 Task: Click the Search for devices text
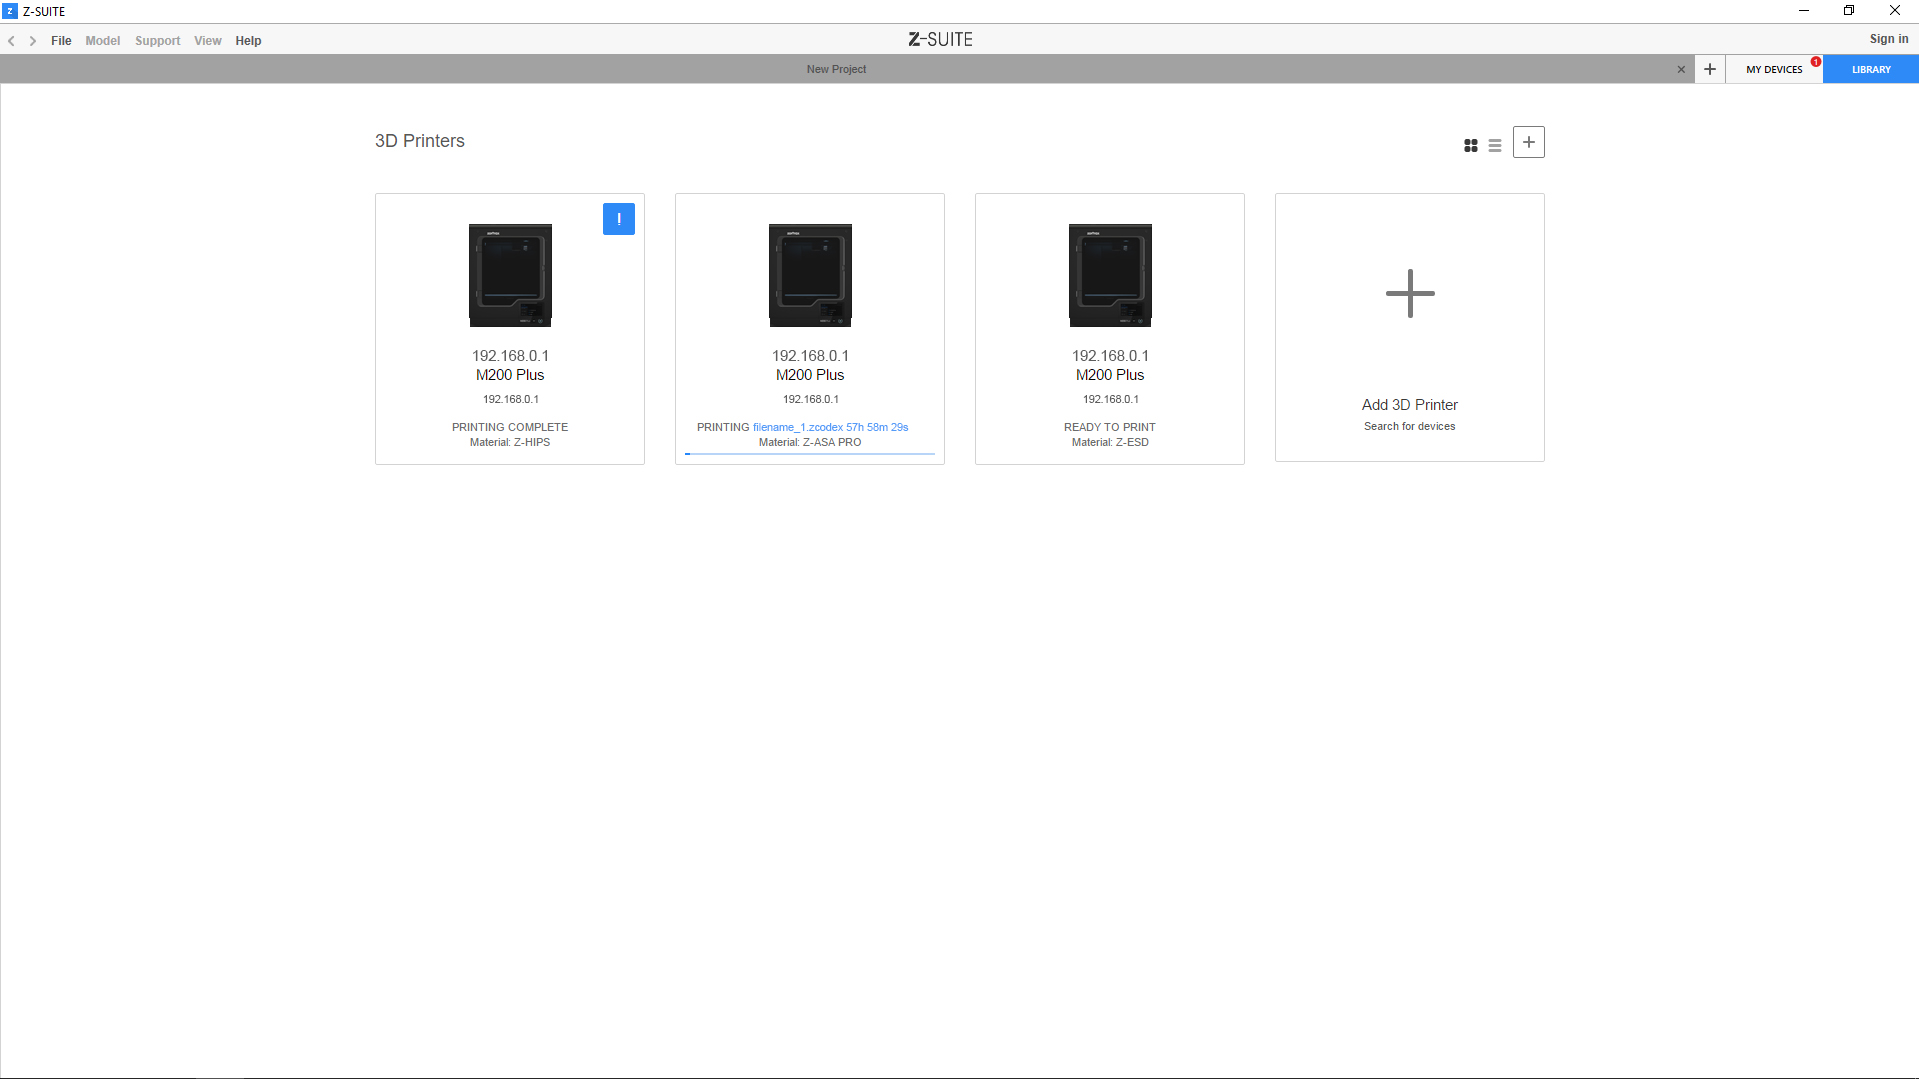(x=1409, y=426)
